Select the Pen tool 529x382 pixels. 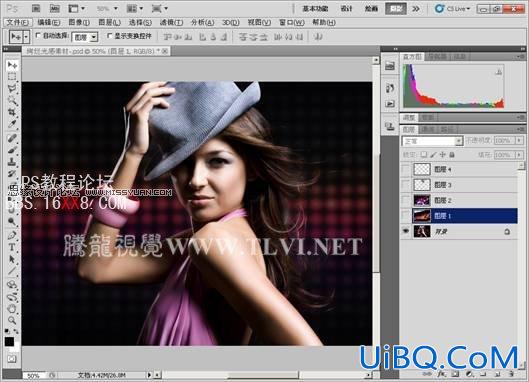tap(12, 235)
